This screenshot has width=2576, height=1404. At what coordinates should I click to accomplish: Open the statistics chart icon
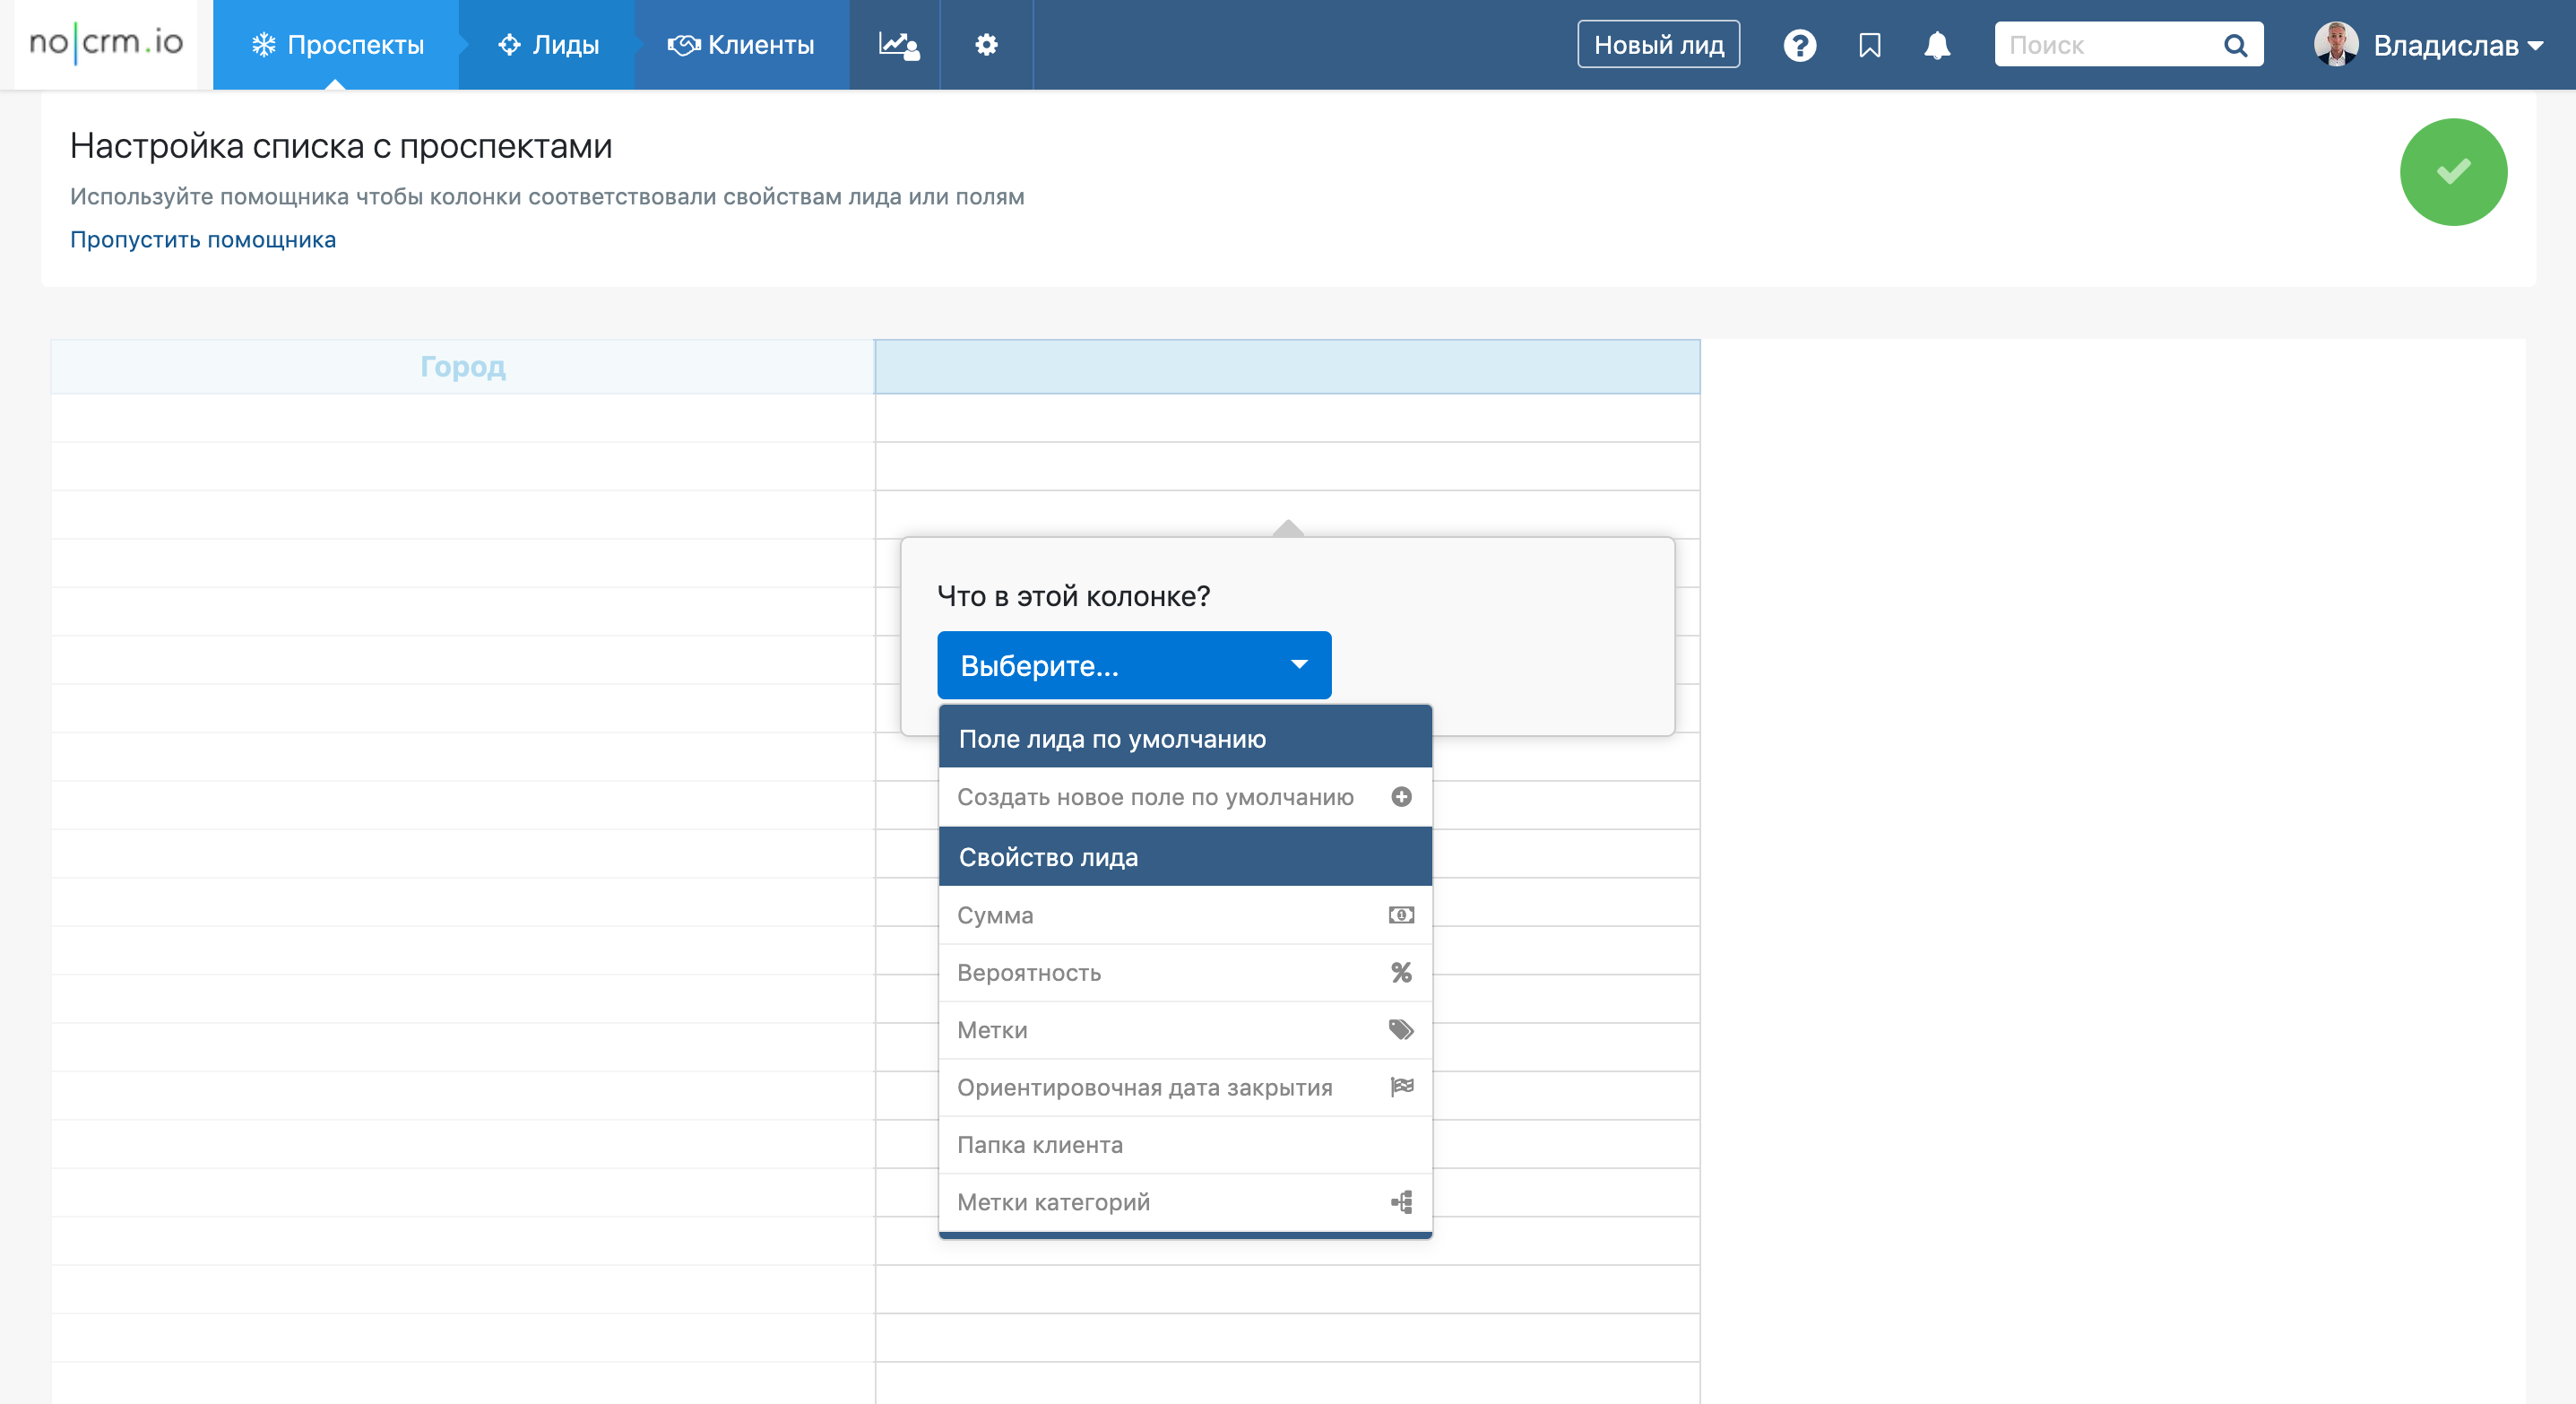pyautogui.click(x=897, y=45)
